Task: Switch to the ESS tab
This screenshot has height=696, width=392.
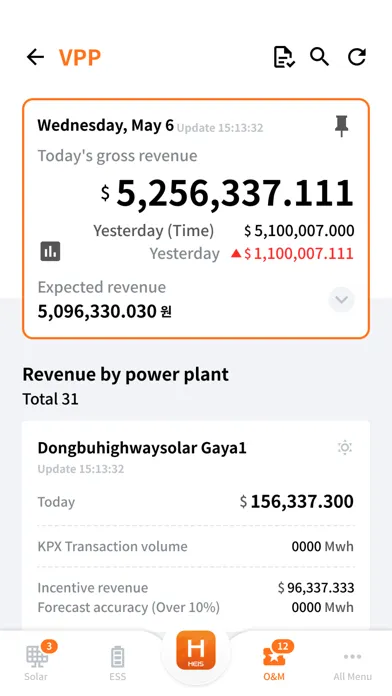Action: [x=118, y=664]
